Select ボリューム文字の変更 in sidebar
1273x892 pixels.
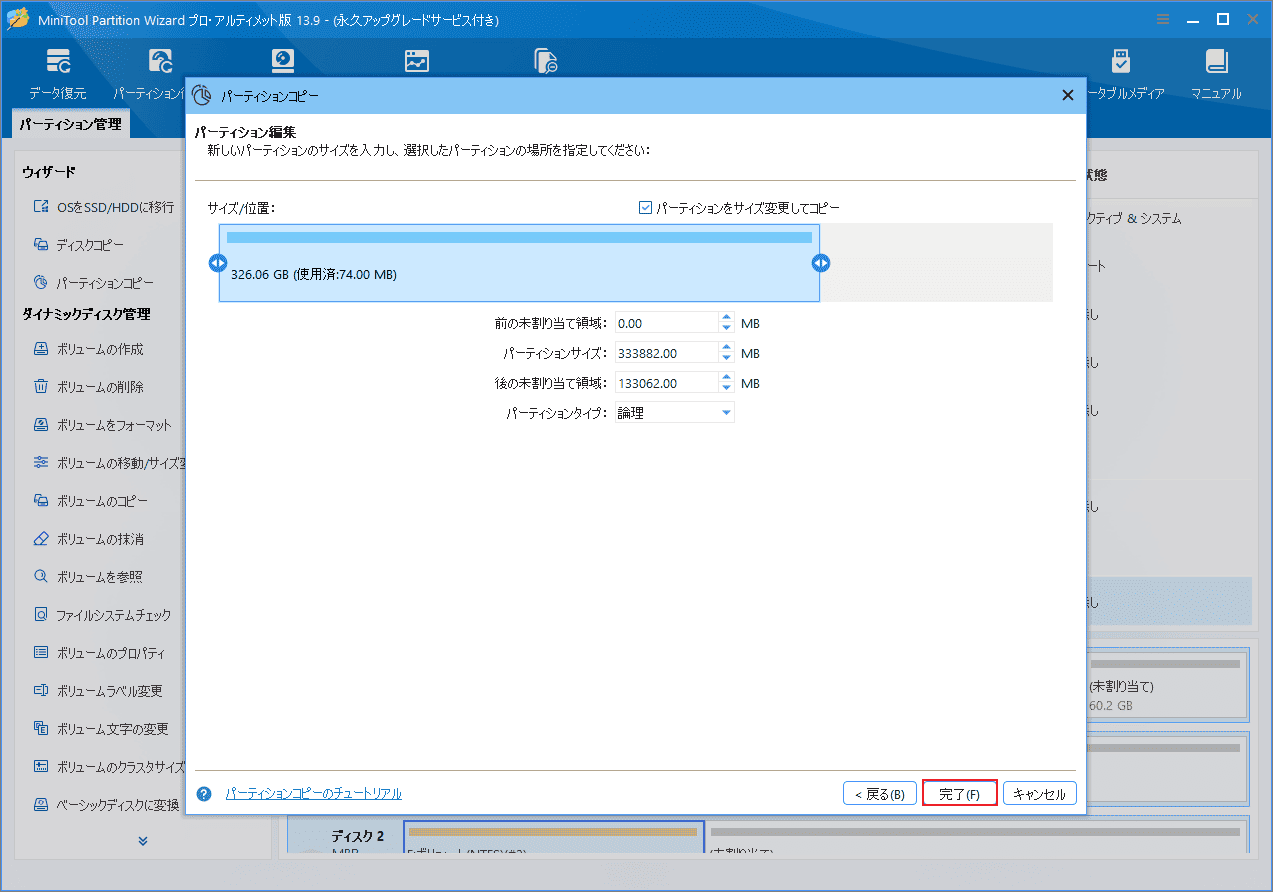[100, 729]
